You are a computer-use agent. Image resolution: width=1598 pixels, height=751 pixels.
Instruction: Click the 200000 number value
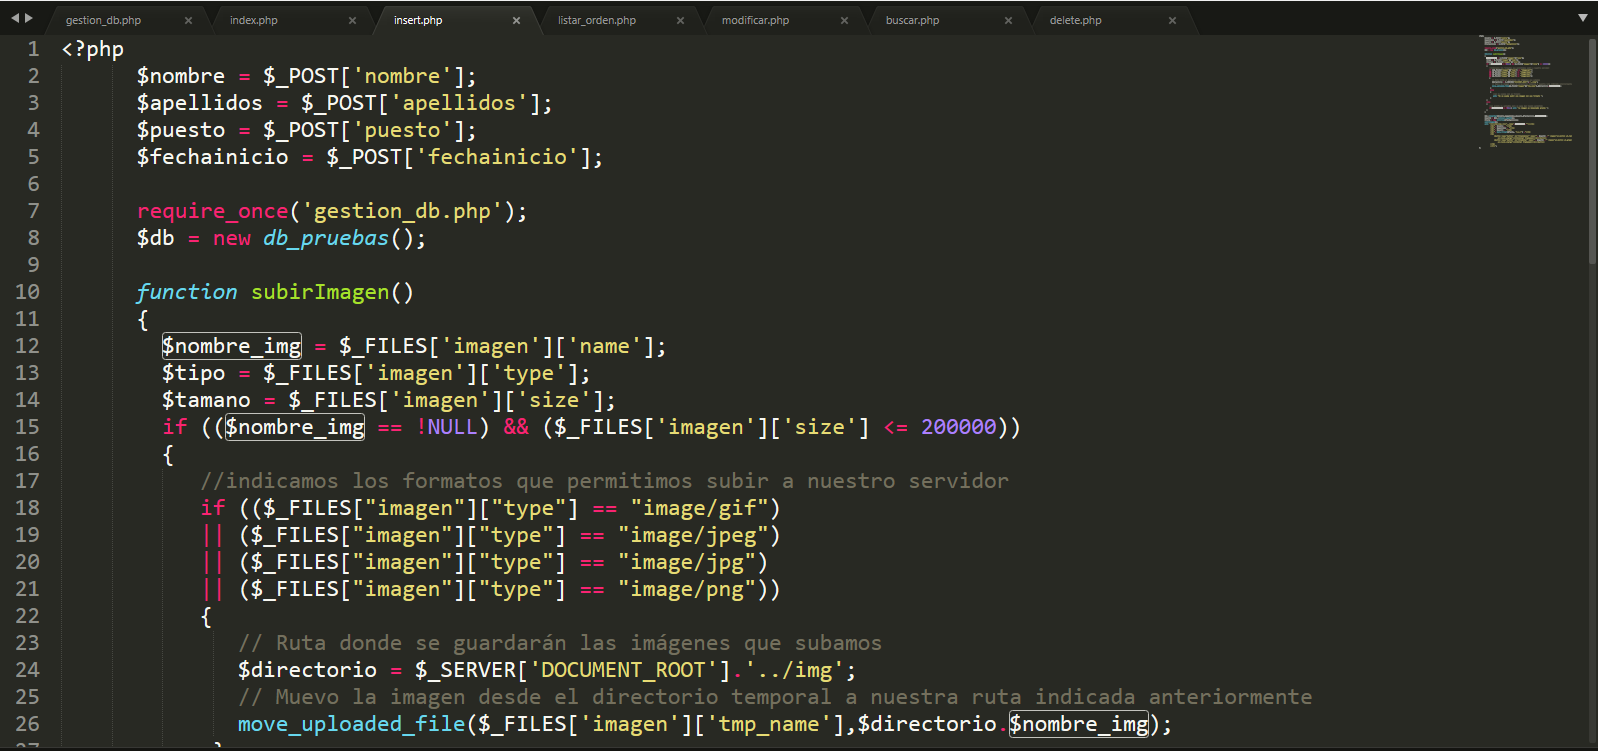tap(959, 427)
